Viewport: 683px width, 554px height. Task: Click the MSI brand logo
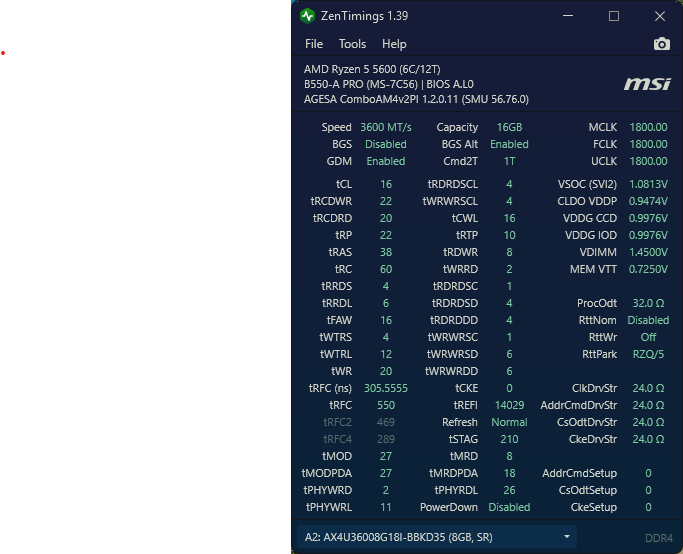pyautogui.click(x=647, y=84)
